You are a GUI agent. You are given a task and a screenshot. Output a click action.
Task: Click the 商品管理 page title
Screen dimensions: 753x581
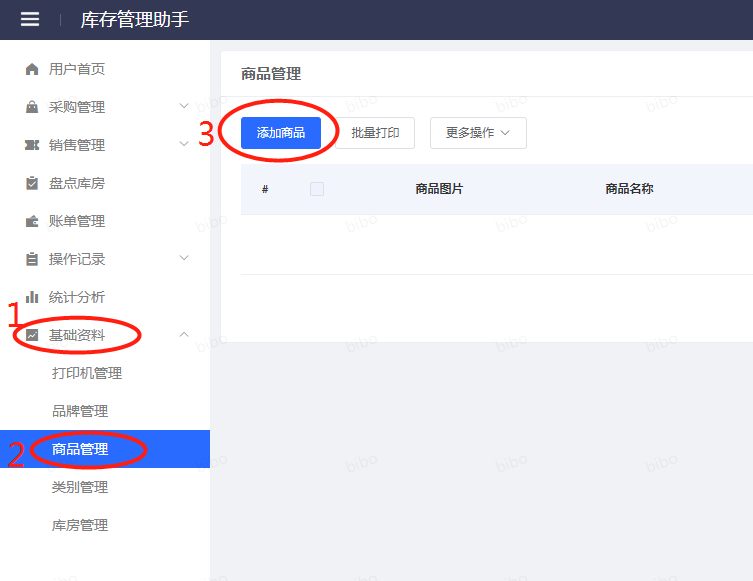pos(271,74)
